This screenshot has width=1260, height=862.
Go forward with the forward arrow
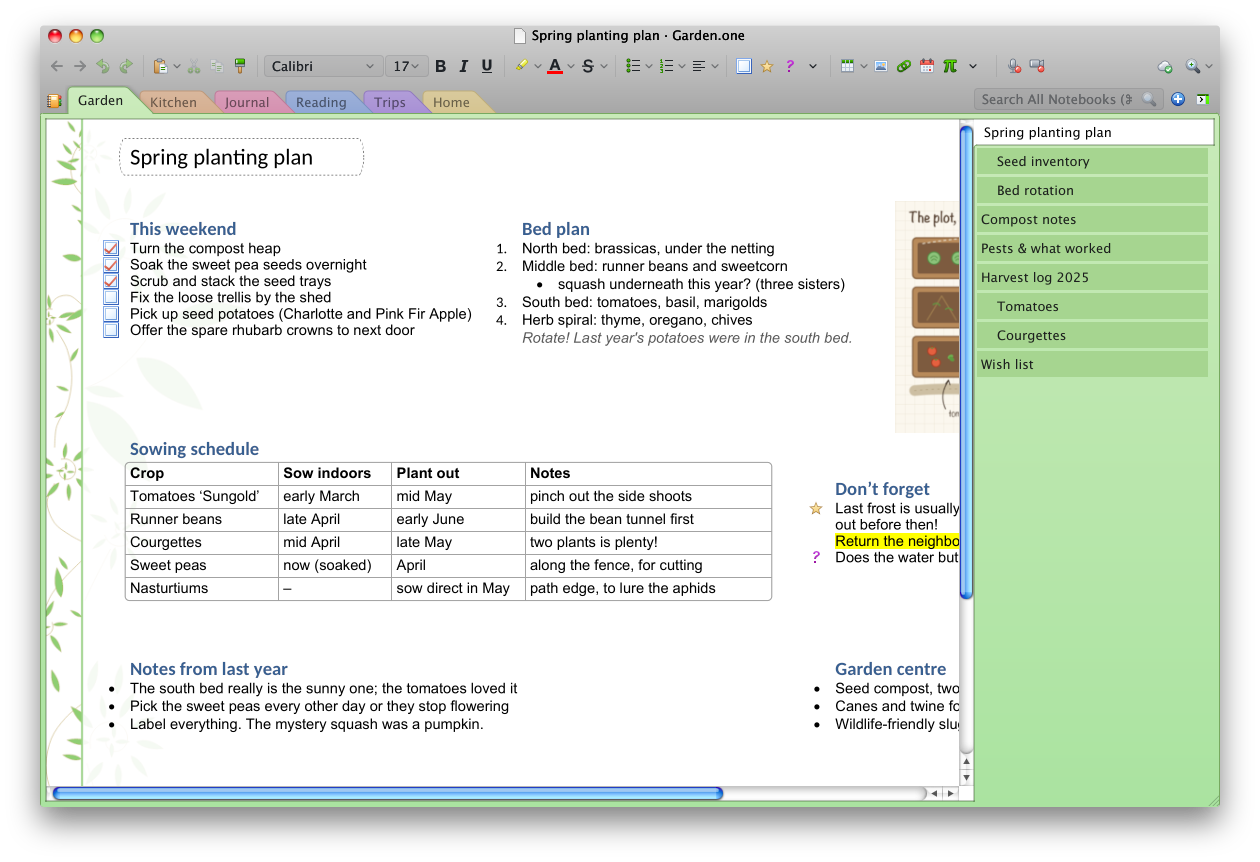[80, 66]
